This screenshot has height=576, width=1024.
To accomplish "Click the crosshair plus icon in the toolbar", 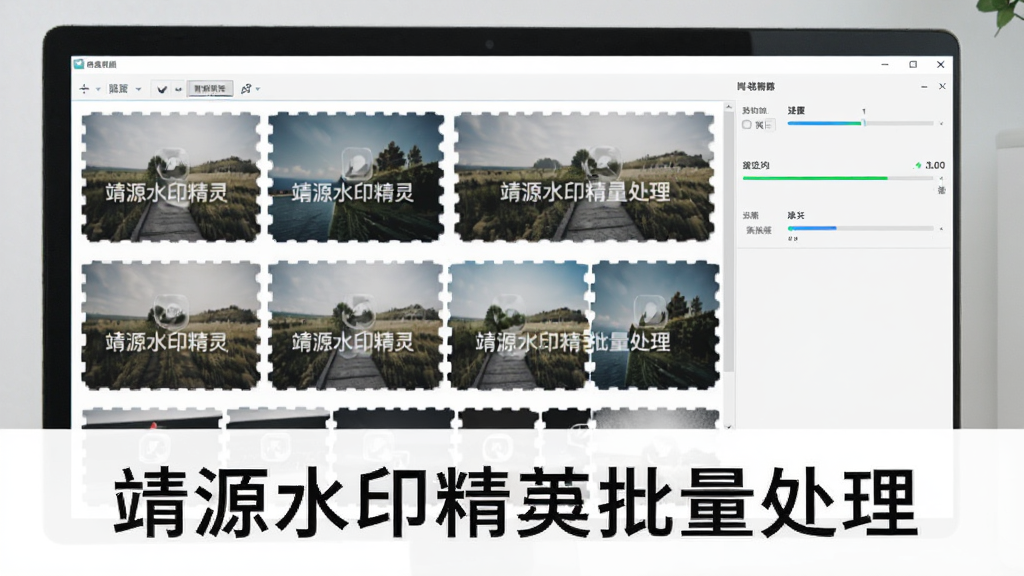I will click(84, 89).
